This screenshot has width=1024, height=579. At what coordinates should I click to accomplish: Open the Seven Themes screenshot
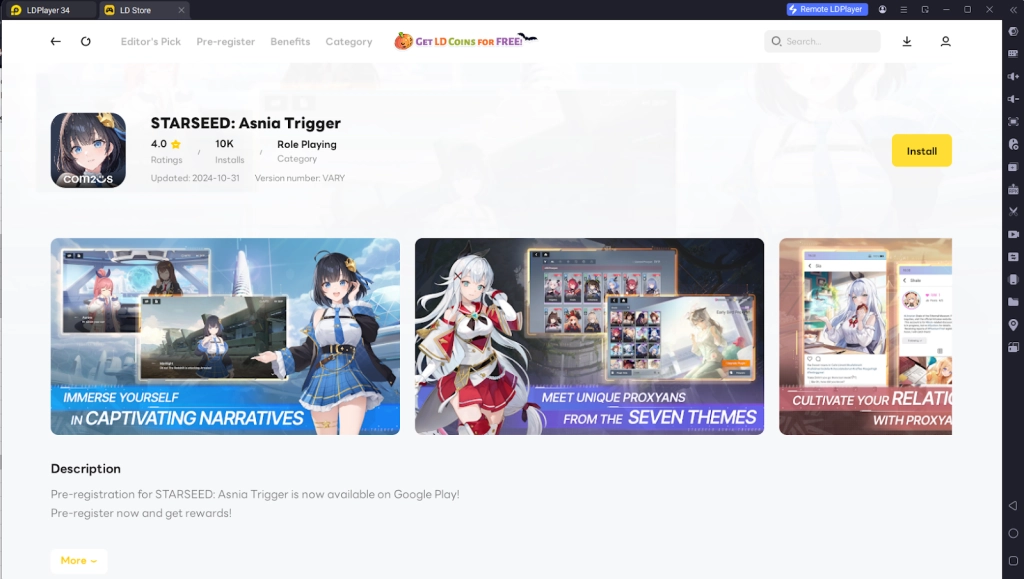click(x=589, y=336)
